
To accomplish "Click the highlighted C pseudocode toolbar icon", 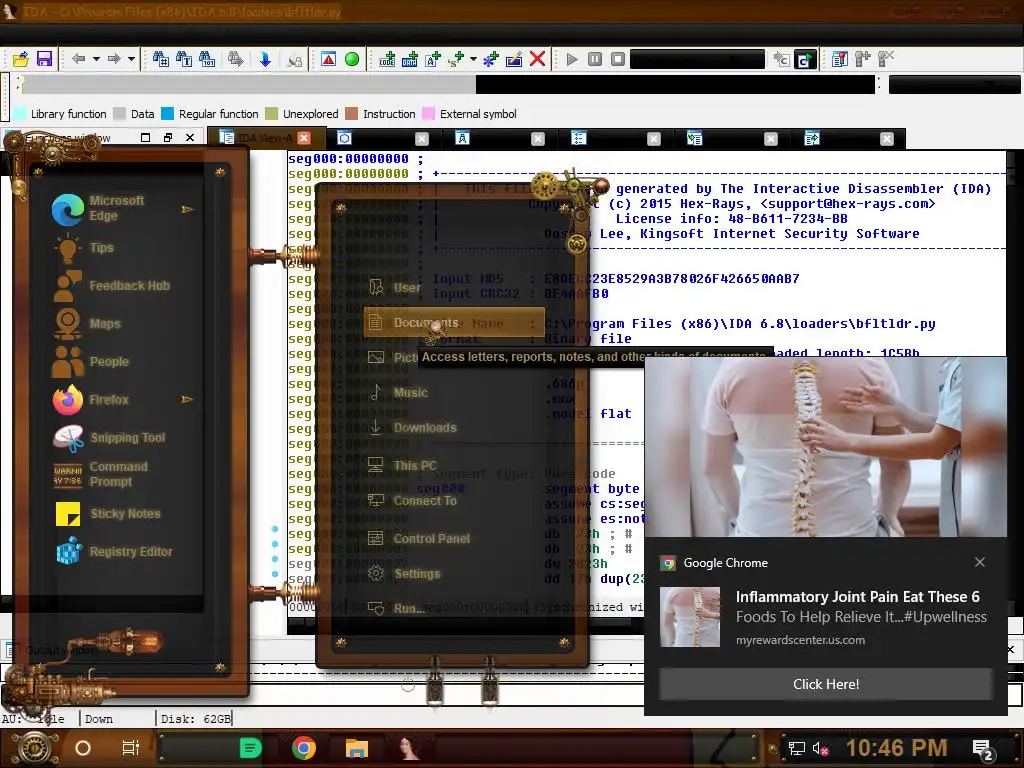I will (805, 59).
